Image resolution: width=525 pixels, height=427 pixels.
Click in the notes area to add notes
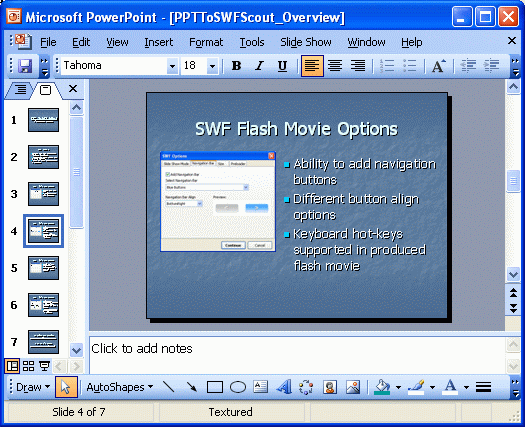pyautogui.click(x=297, y=355)
